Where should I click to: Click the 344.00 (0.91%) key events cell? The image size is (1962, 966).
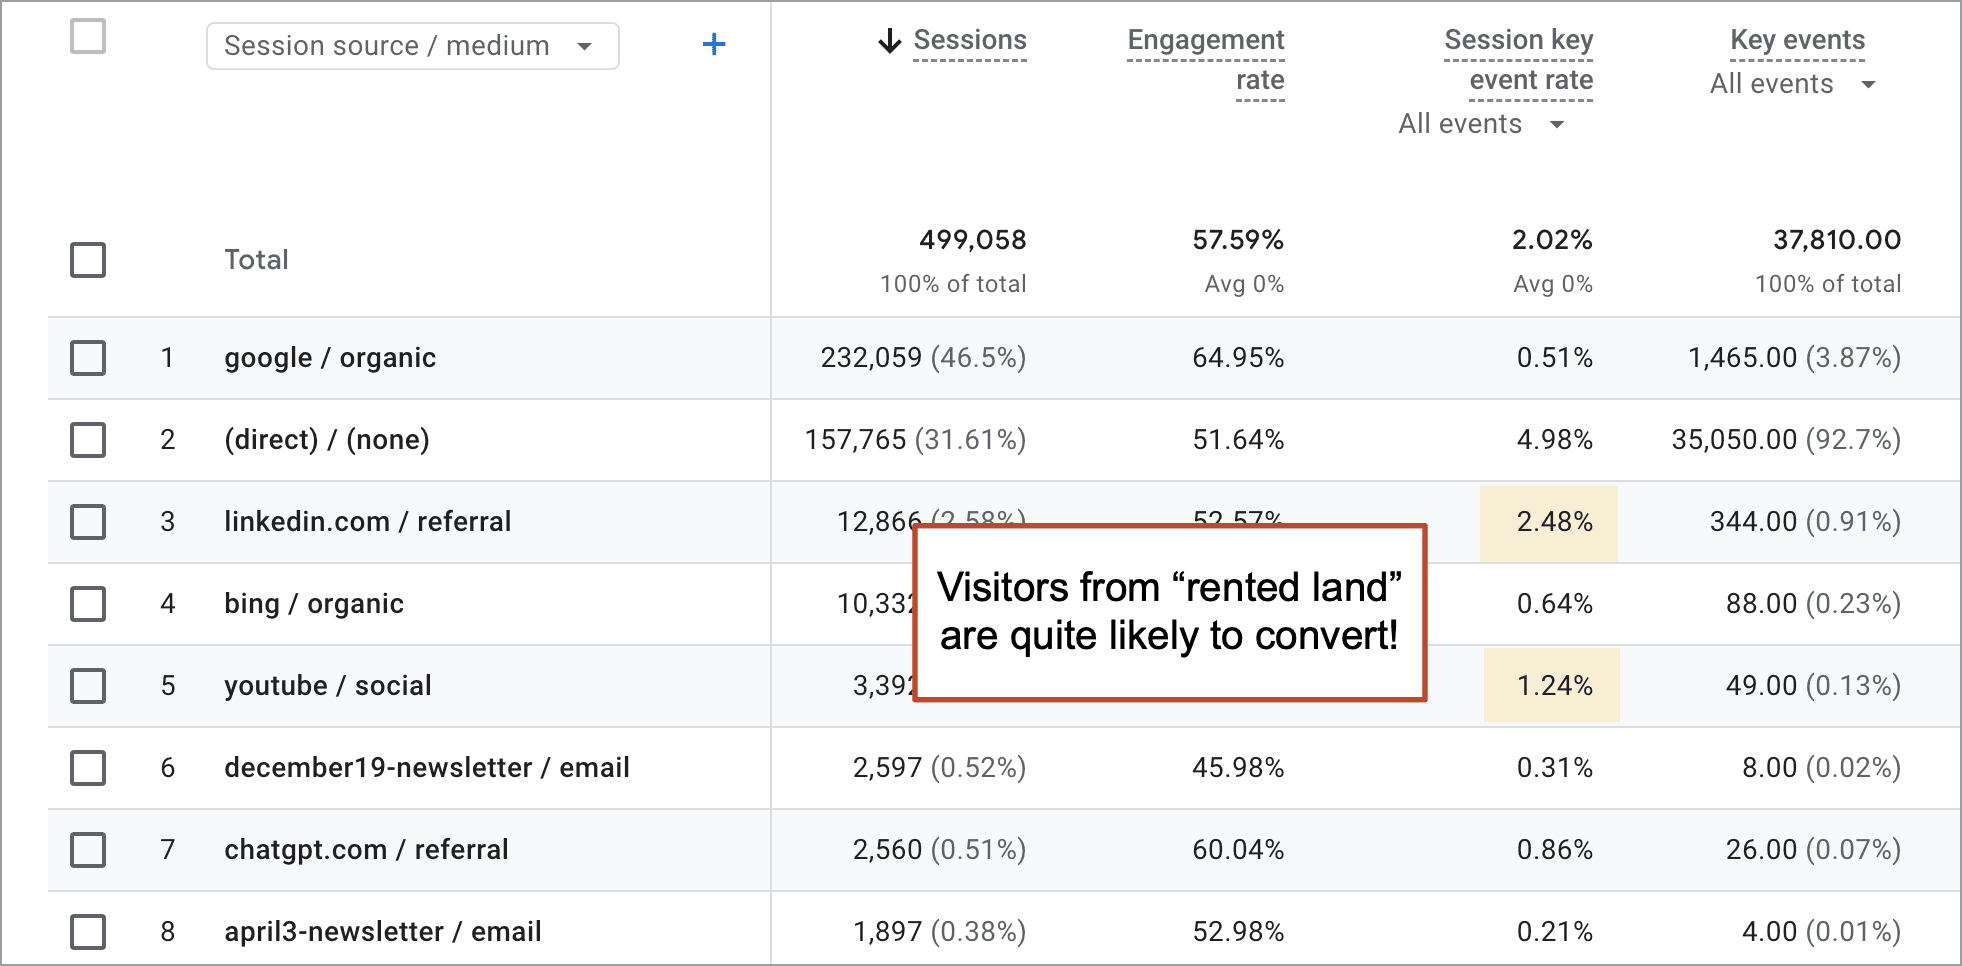click(x=1806, y=522)
